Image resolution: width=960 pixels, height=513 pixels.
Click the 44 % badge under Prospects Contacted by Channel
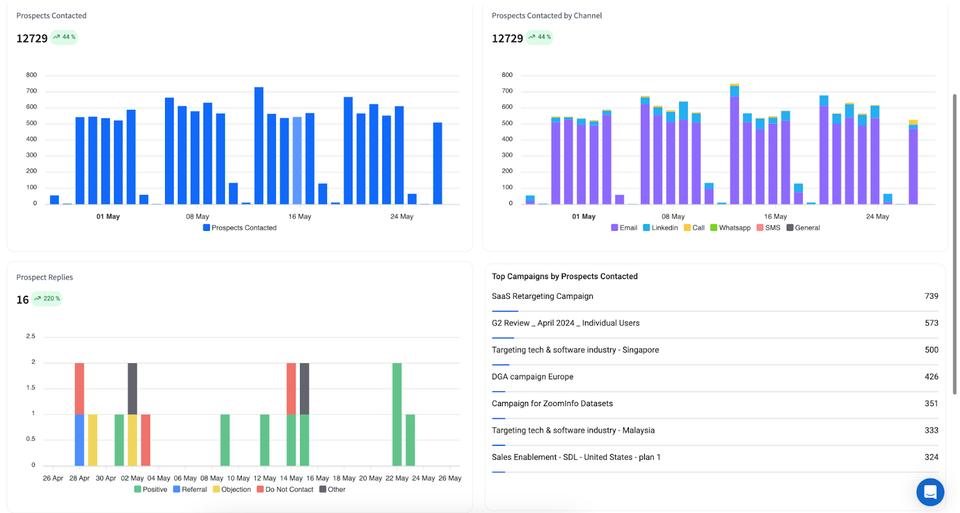click(x=539, y=37)
